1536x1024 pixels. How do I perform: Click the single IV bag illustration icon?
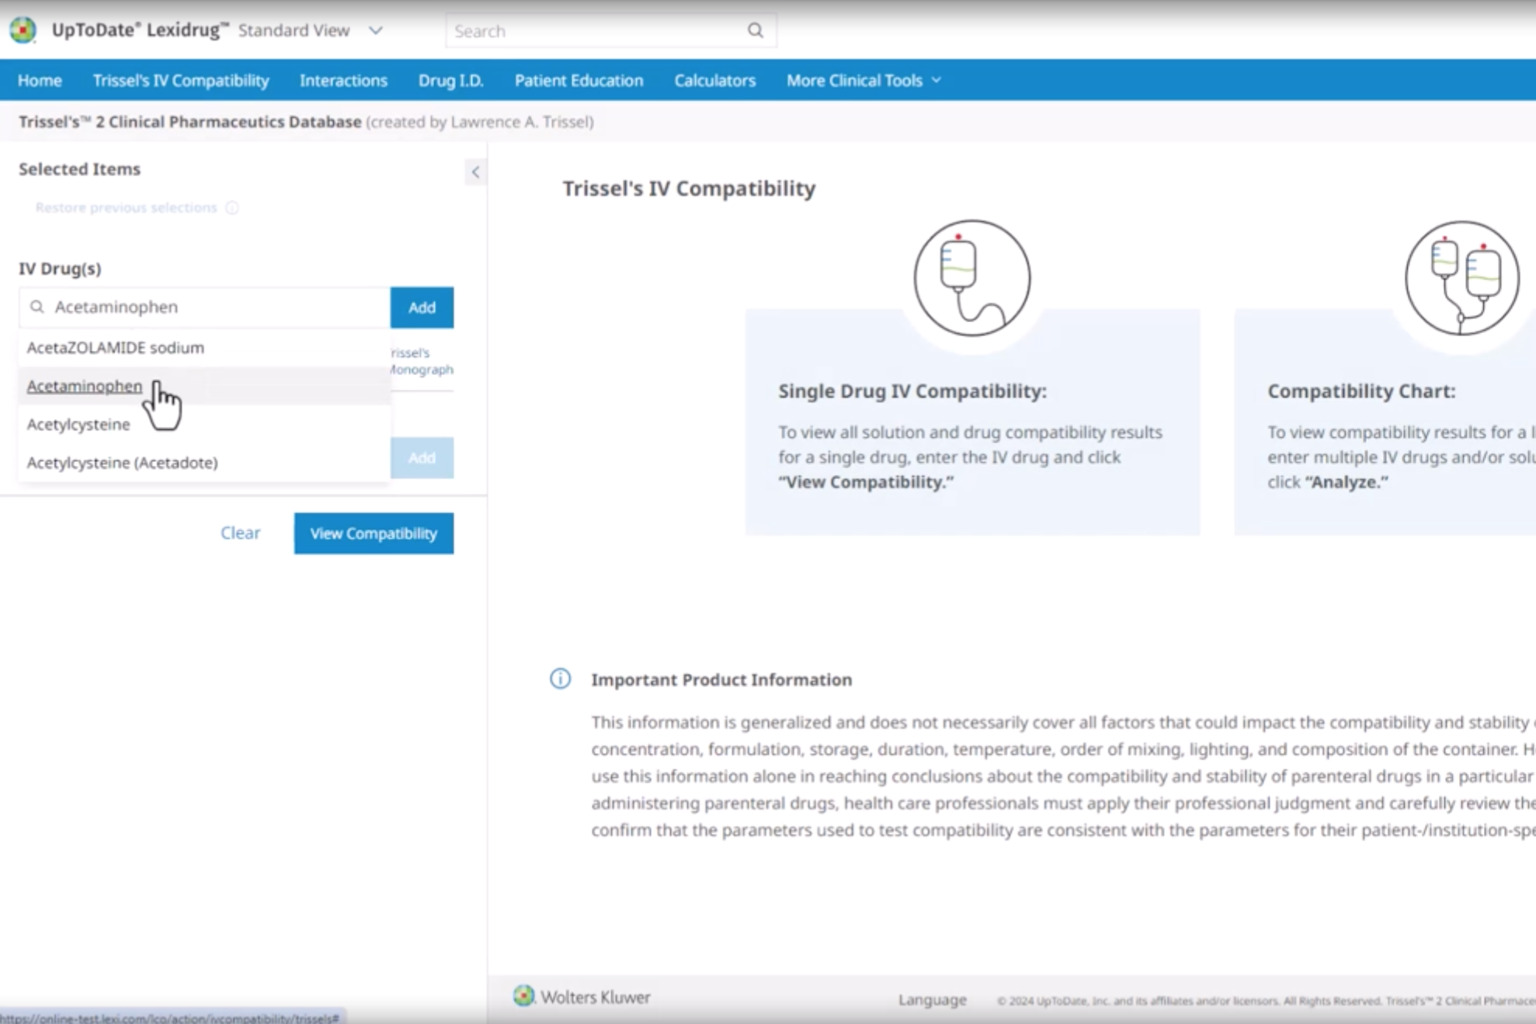click(x=971, y=279)
